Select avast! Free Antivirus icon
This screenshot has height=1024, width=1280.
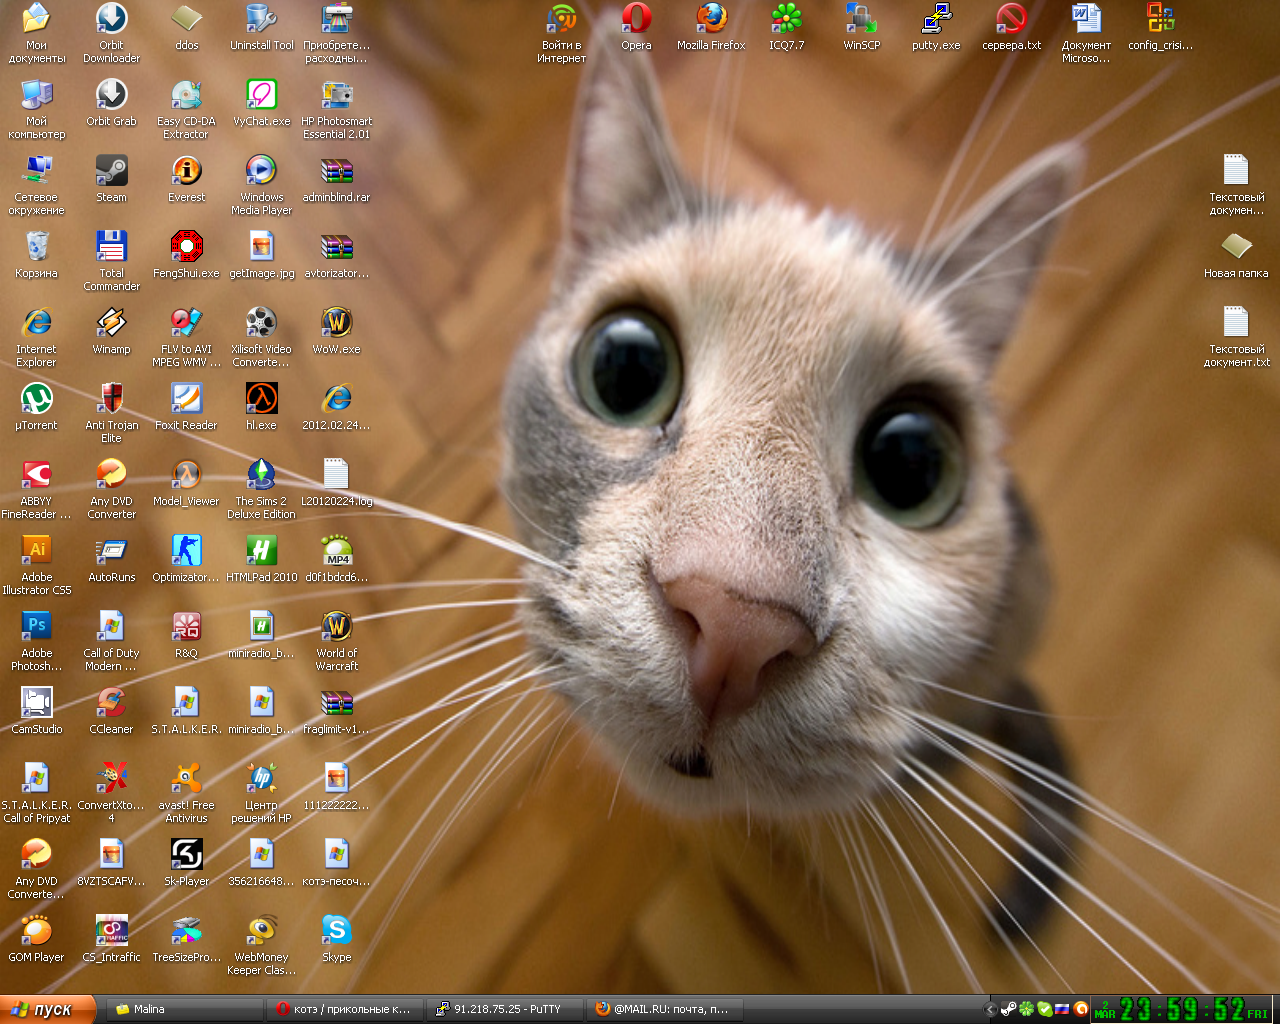click(186, 779)
